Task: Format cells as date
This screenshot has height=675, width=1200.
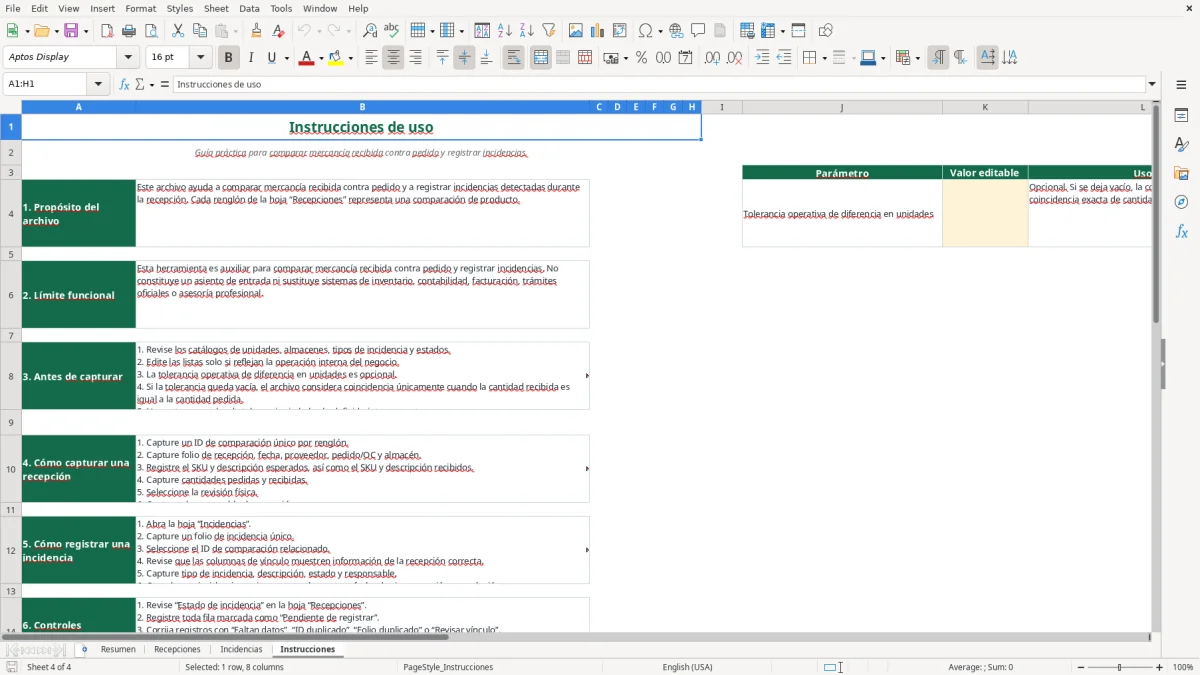Action: click(685, 58)
